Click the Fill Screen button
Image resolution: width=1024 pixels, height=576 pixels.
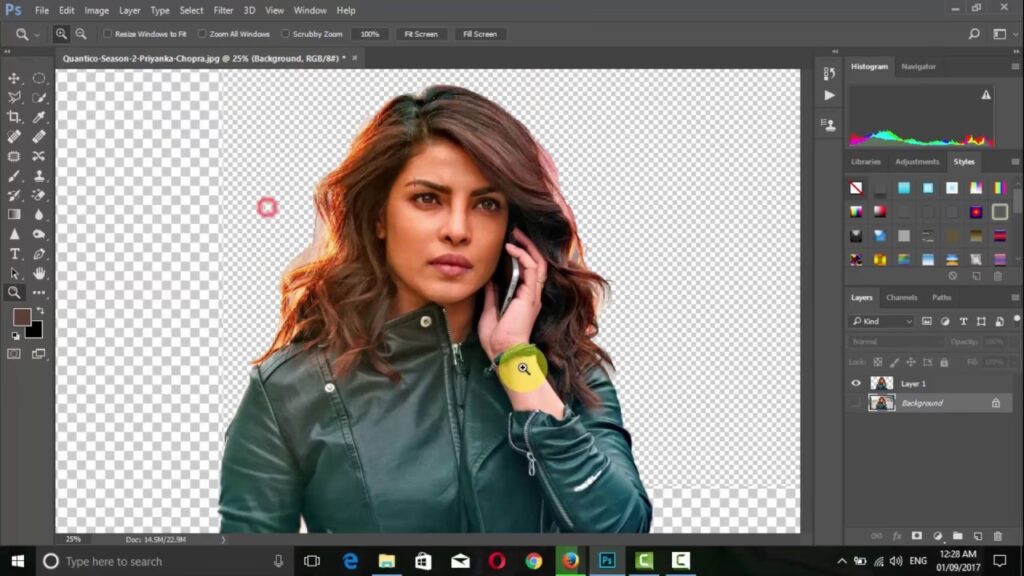[x=480, y=34]
